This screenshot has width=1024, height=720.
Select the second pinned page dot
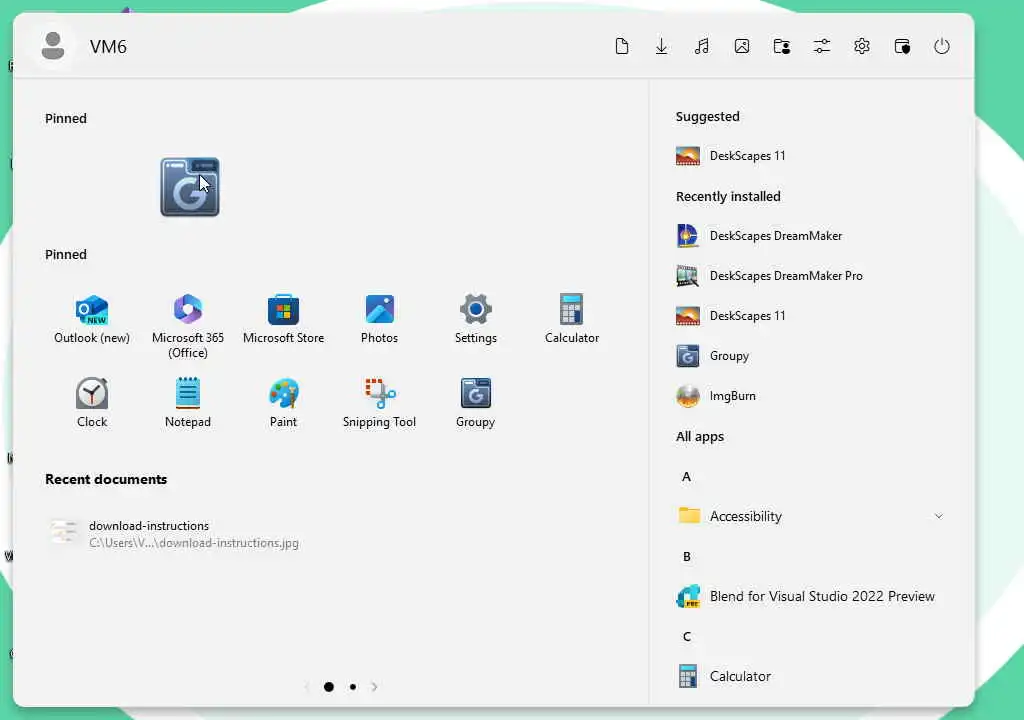[x=353, y=687]
